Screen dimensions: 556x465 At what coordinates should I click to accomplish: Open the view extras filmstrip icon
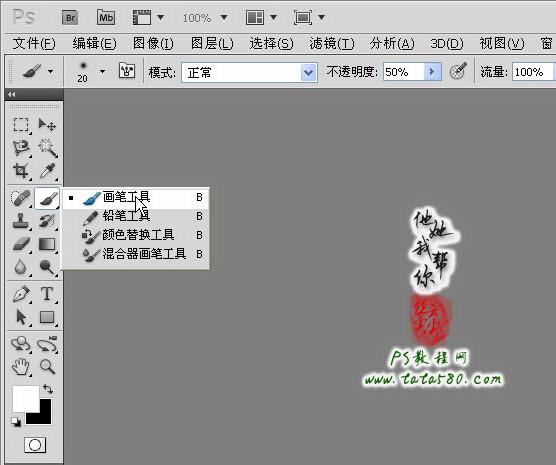tap(141, 17)
